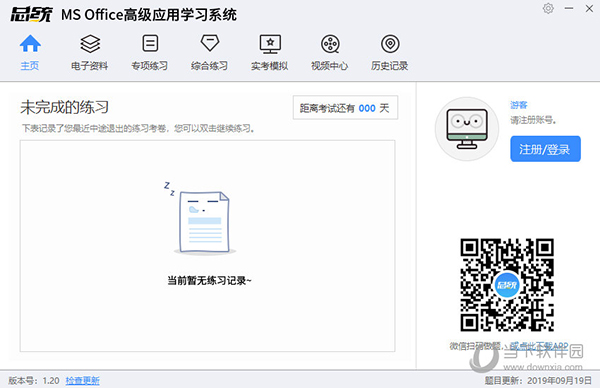The height and width of the screenshot is (388, 600).
Task: Open the 电子资料 stacked-layers icon
Action: pyautogui.click(x=90, y=44)
